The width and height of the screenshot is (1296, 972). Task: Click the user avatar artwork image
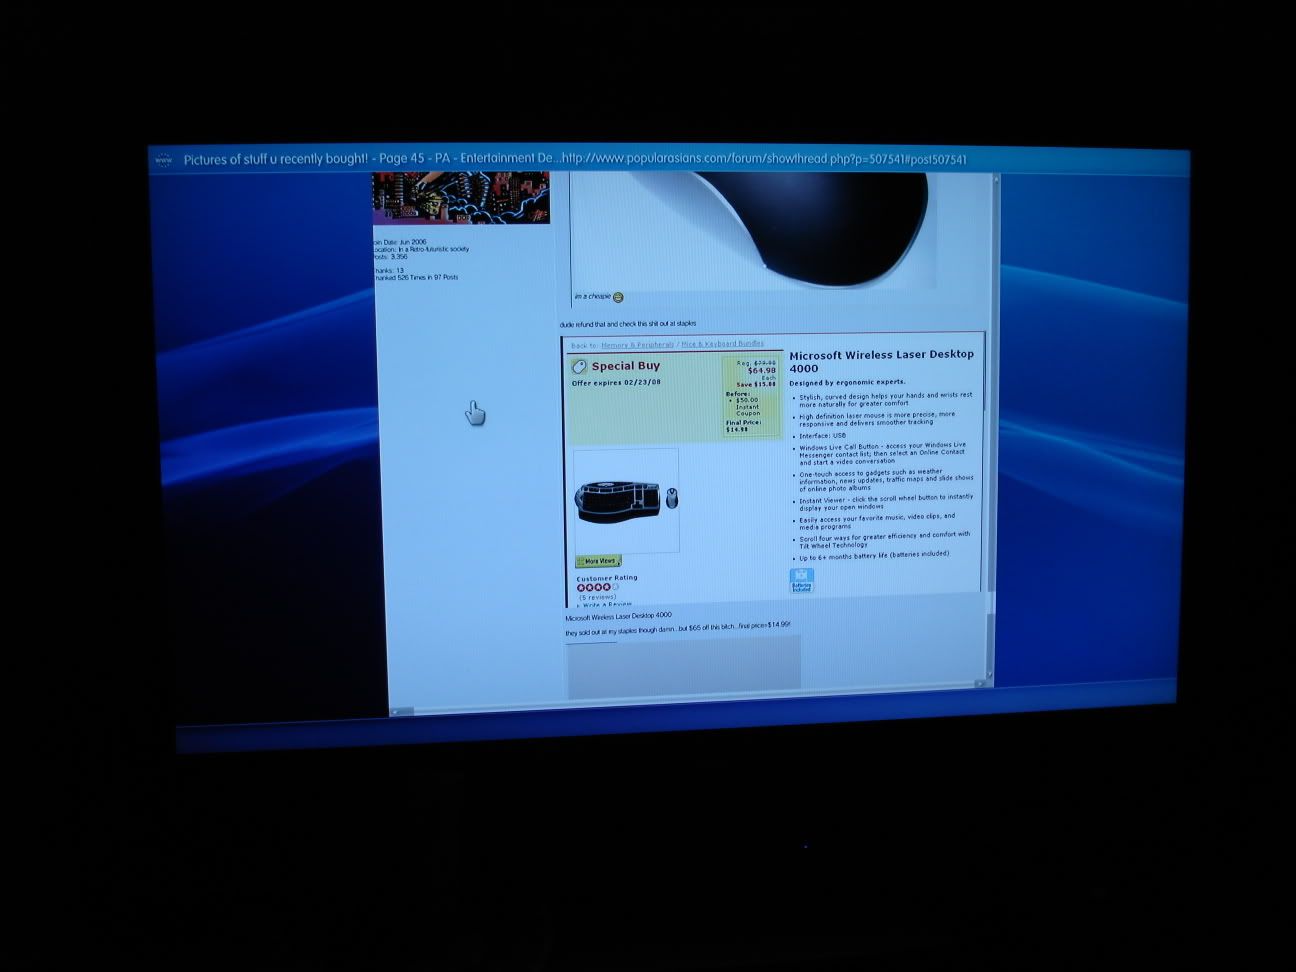pos(461,197)
